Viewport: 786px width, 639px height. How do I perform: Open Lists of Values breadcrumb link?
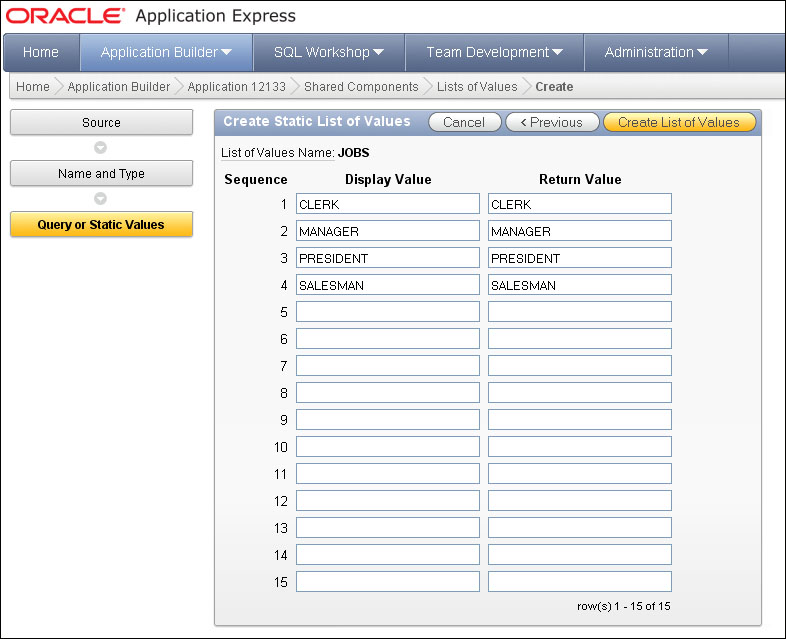477,87
